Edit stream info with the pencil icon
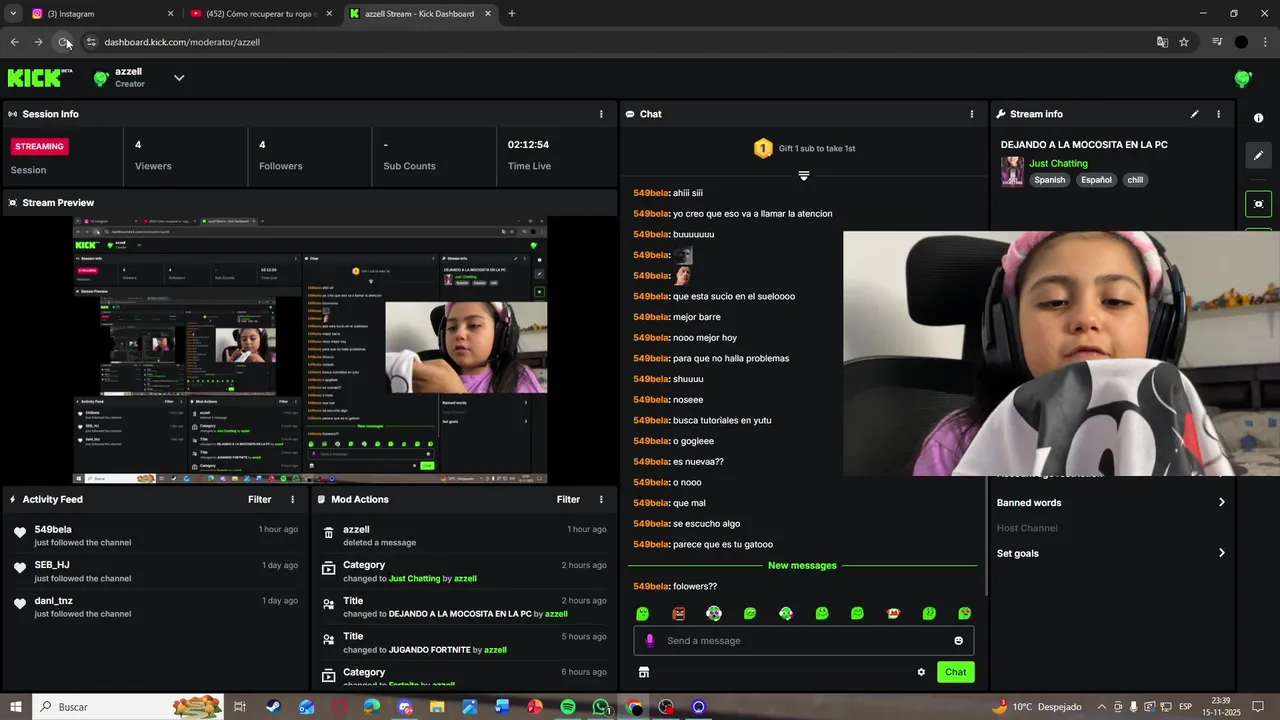The width and height of the screenshot is (1280, 720). (1194, 114)
